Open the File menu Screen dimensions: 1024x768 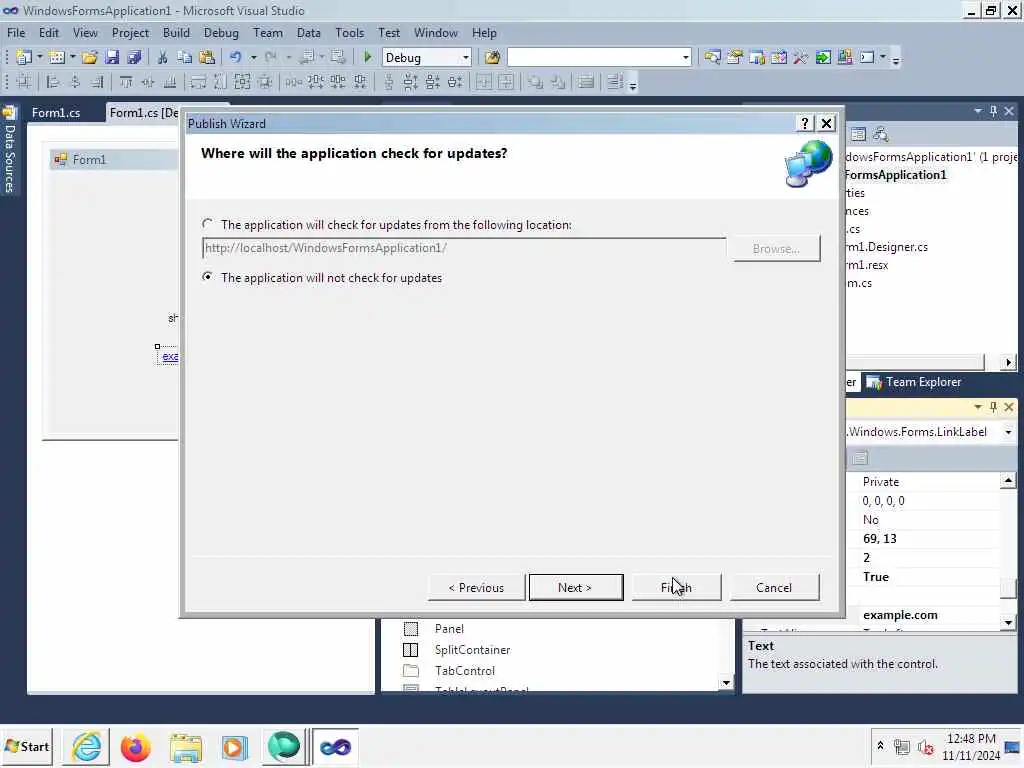[x=16, y=33]
